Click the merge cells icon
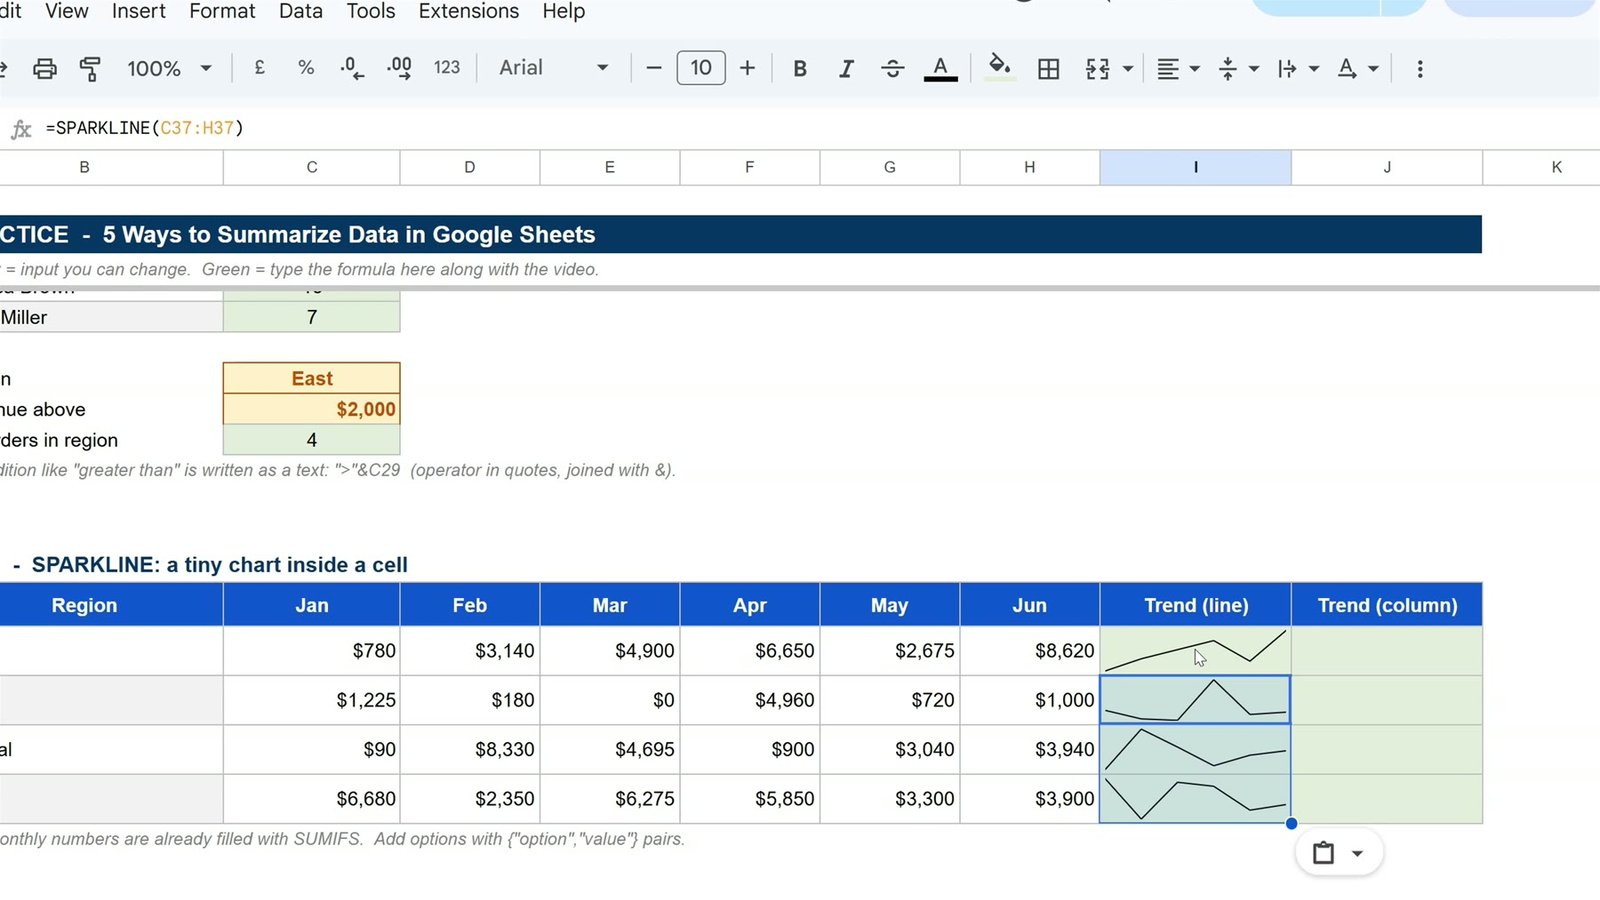The width and height of the screenshot is (1600, 900). click(1097, 69)
